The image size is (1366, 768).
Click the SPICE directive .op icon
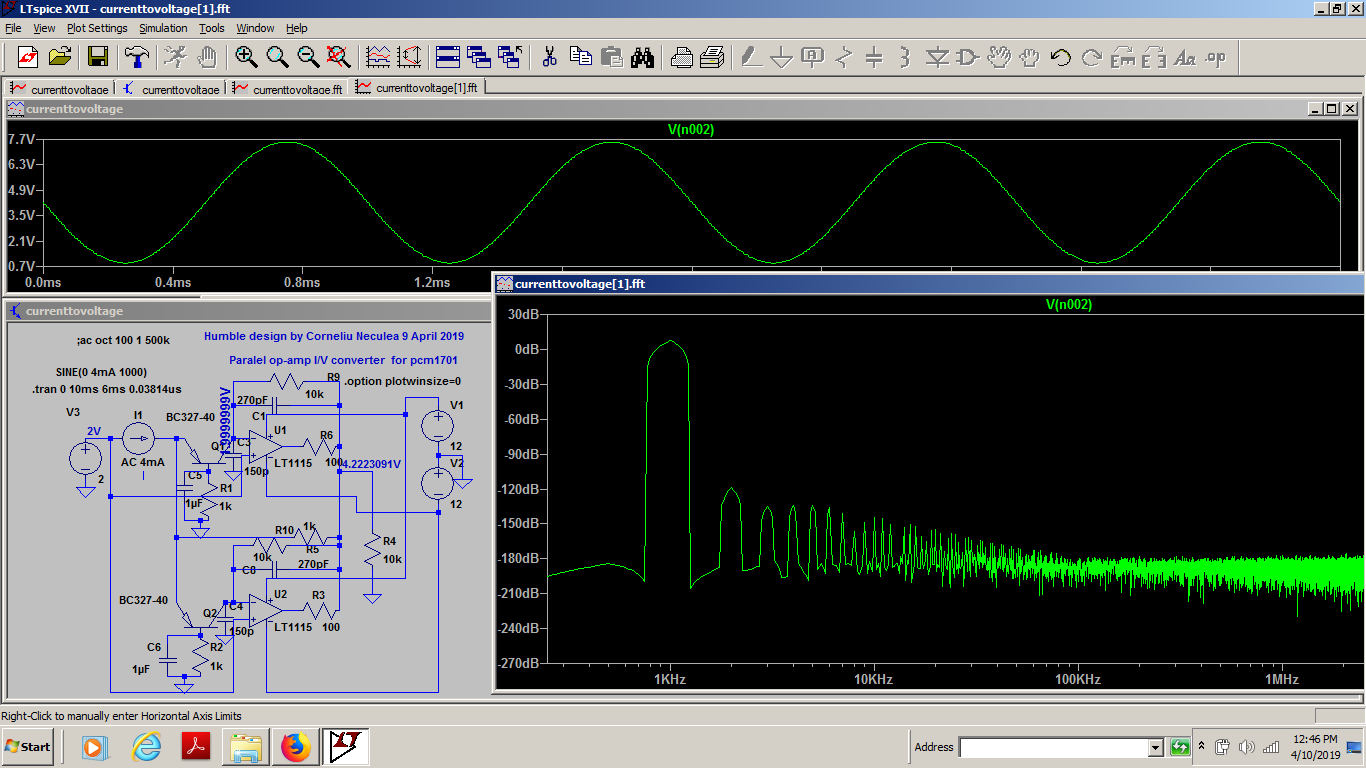[x=1216, y=56]
